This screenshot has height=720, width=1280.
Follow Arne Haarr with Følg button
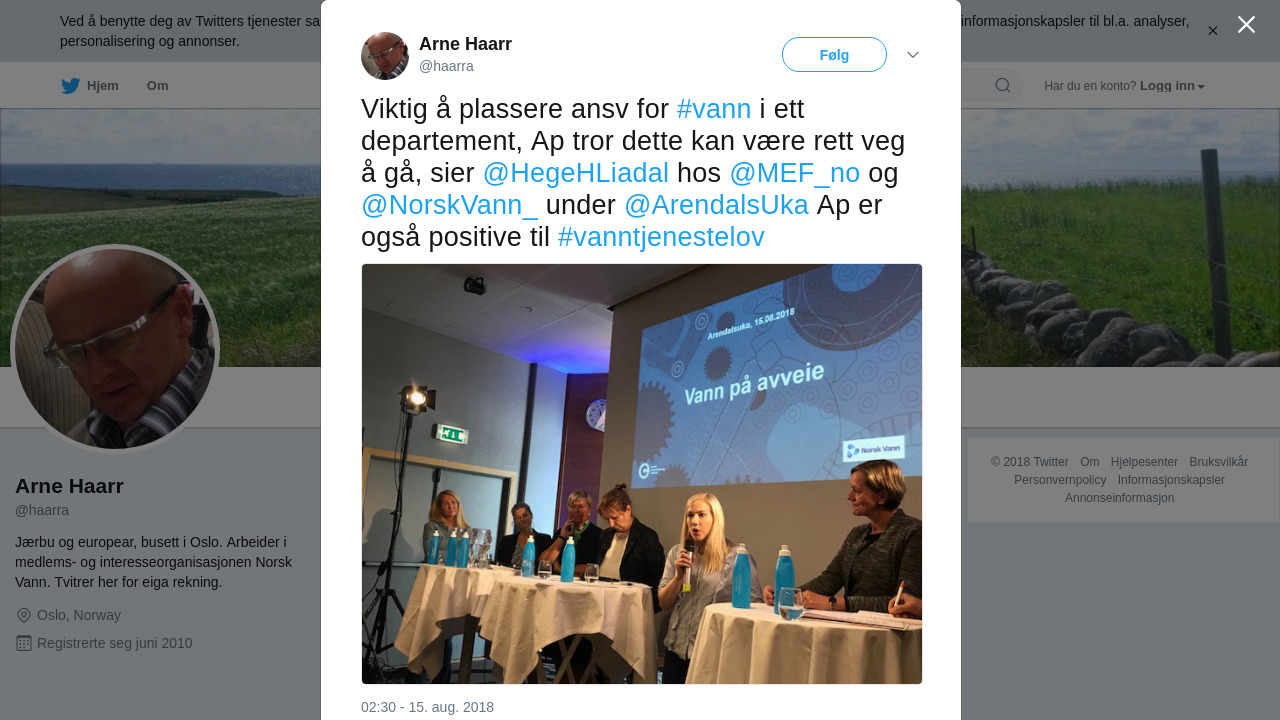tap(834, 55)
